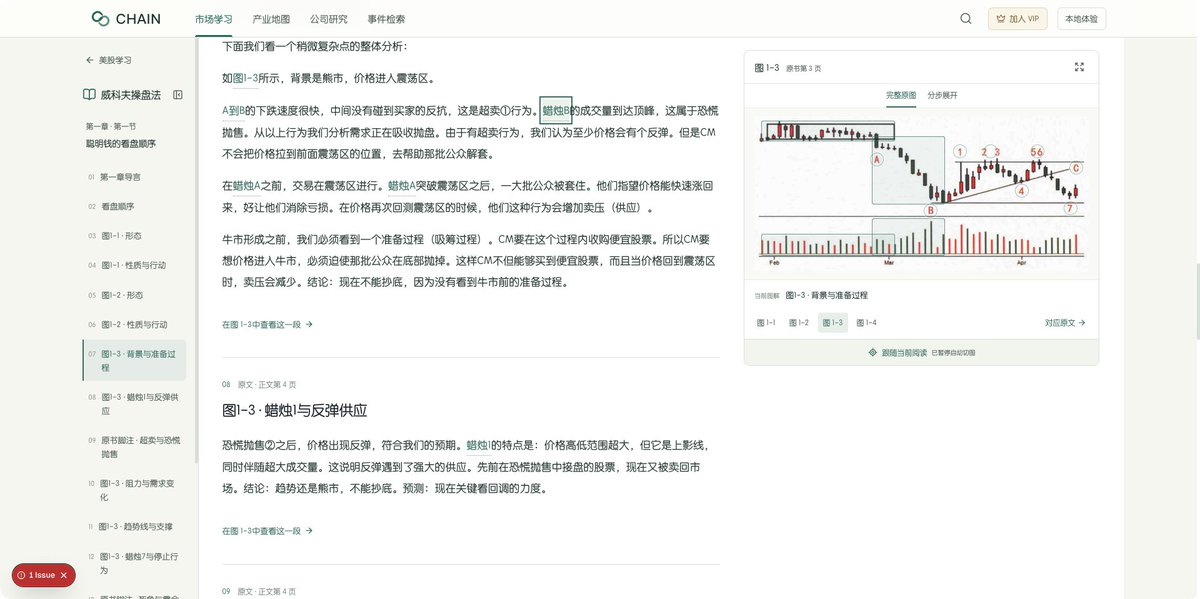Open search with the magnifier icon

coord(966,18)
